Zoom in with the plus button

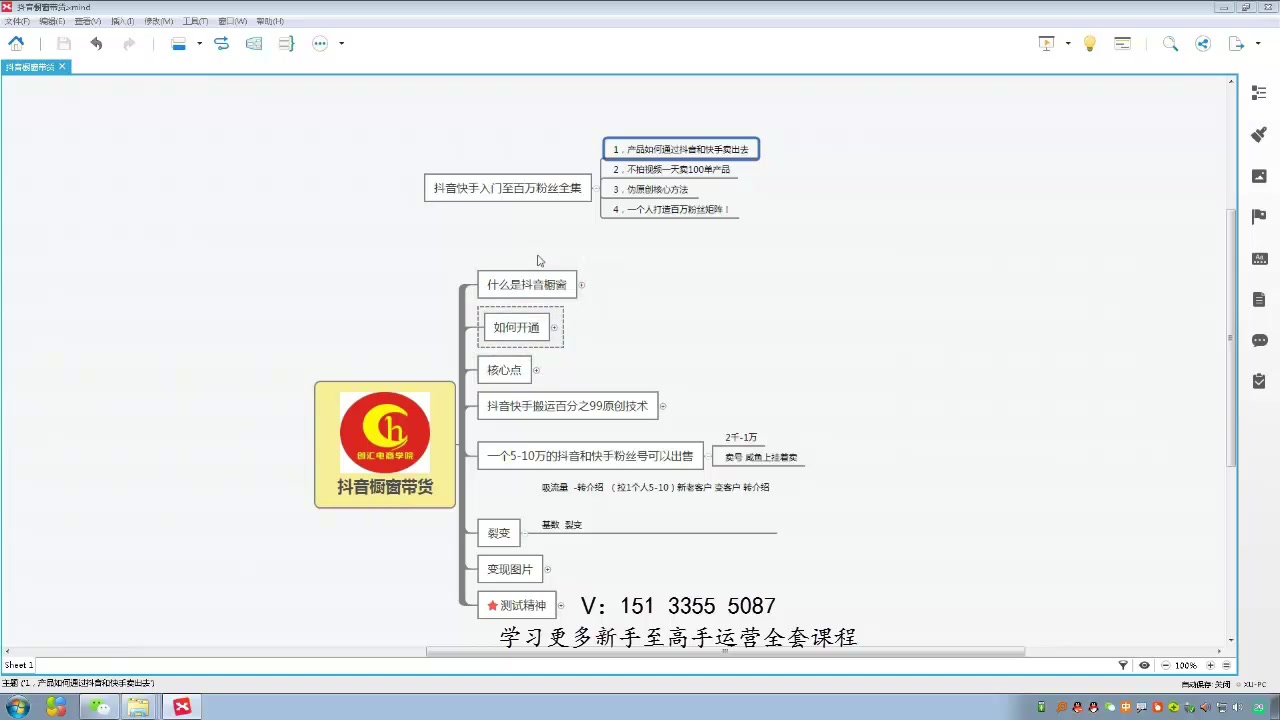tap(1210, 665)
